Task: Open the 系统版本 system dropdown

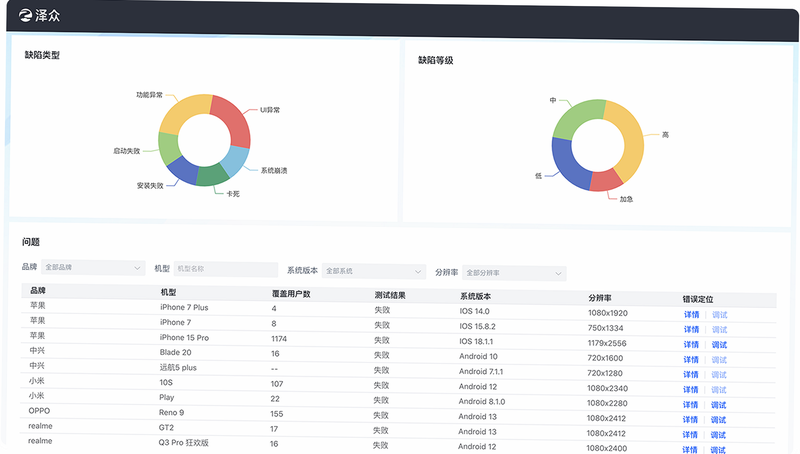Action: pos(373,271)
